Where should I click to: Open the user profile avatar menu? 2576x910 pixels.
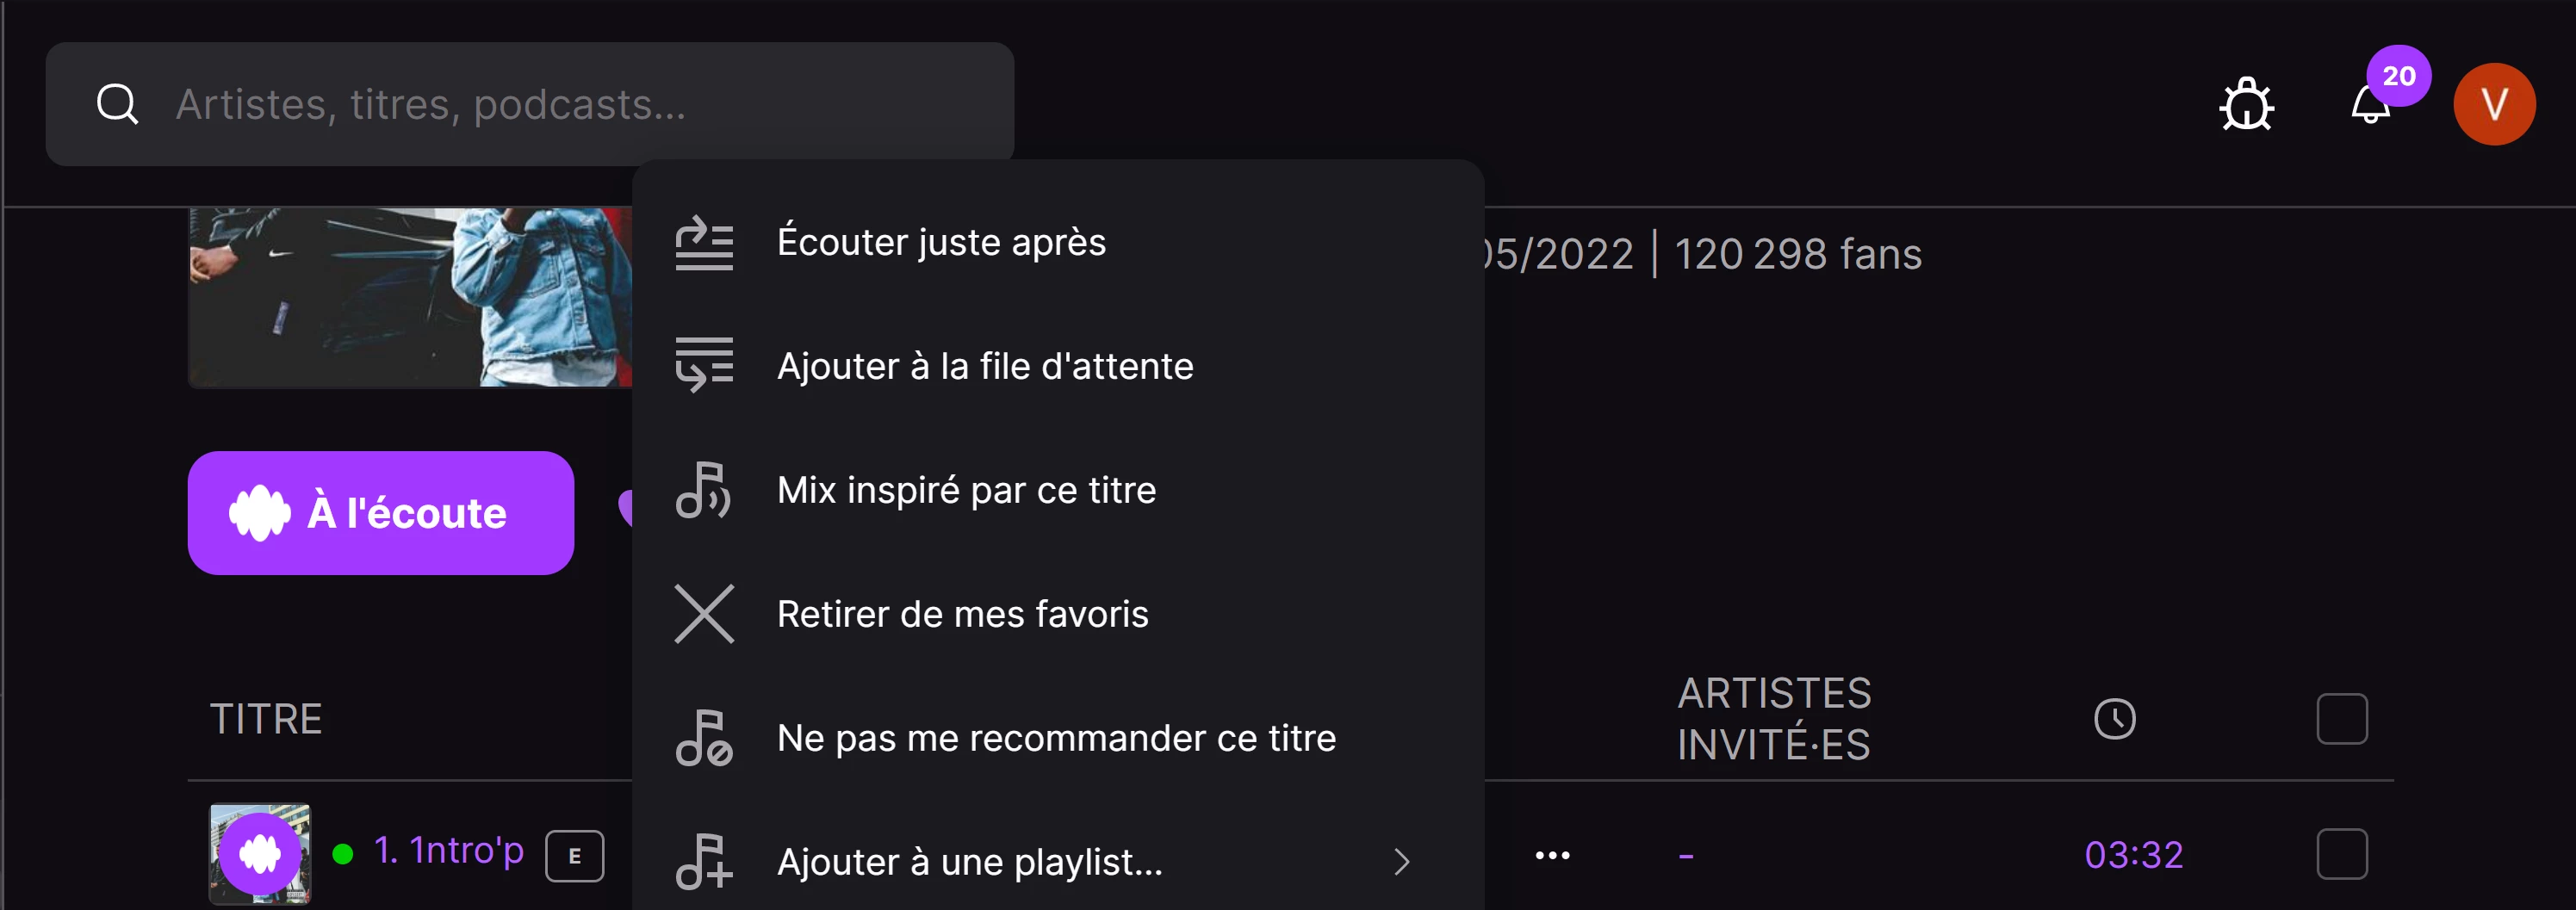pyautogui.click(x=2494, y=104)
